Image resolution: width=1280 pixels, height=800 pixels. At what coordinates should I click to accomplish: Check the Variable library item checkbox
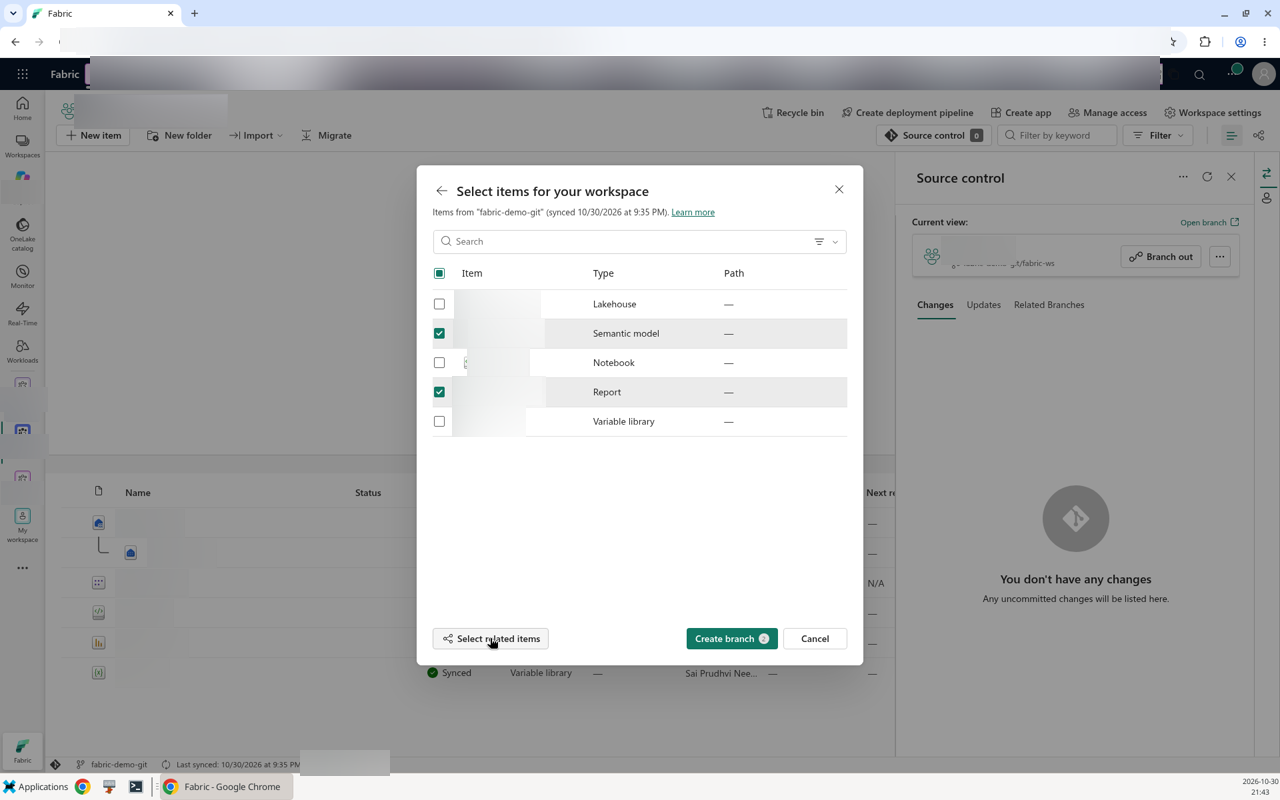tap(439, 422)
